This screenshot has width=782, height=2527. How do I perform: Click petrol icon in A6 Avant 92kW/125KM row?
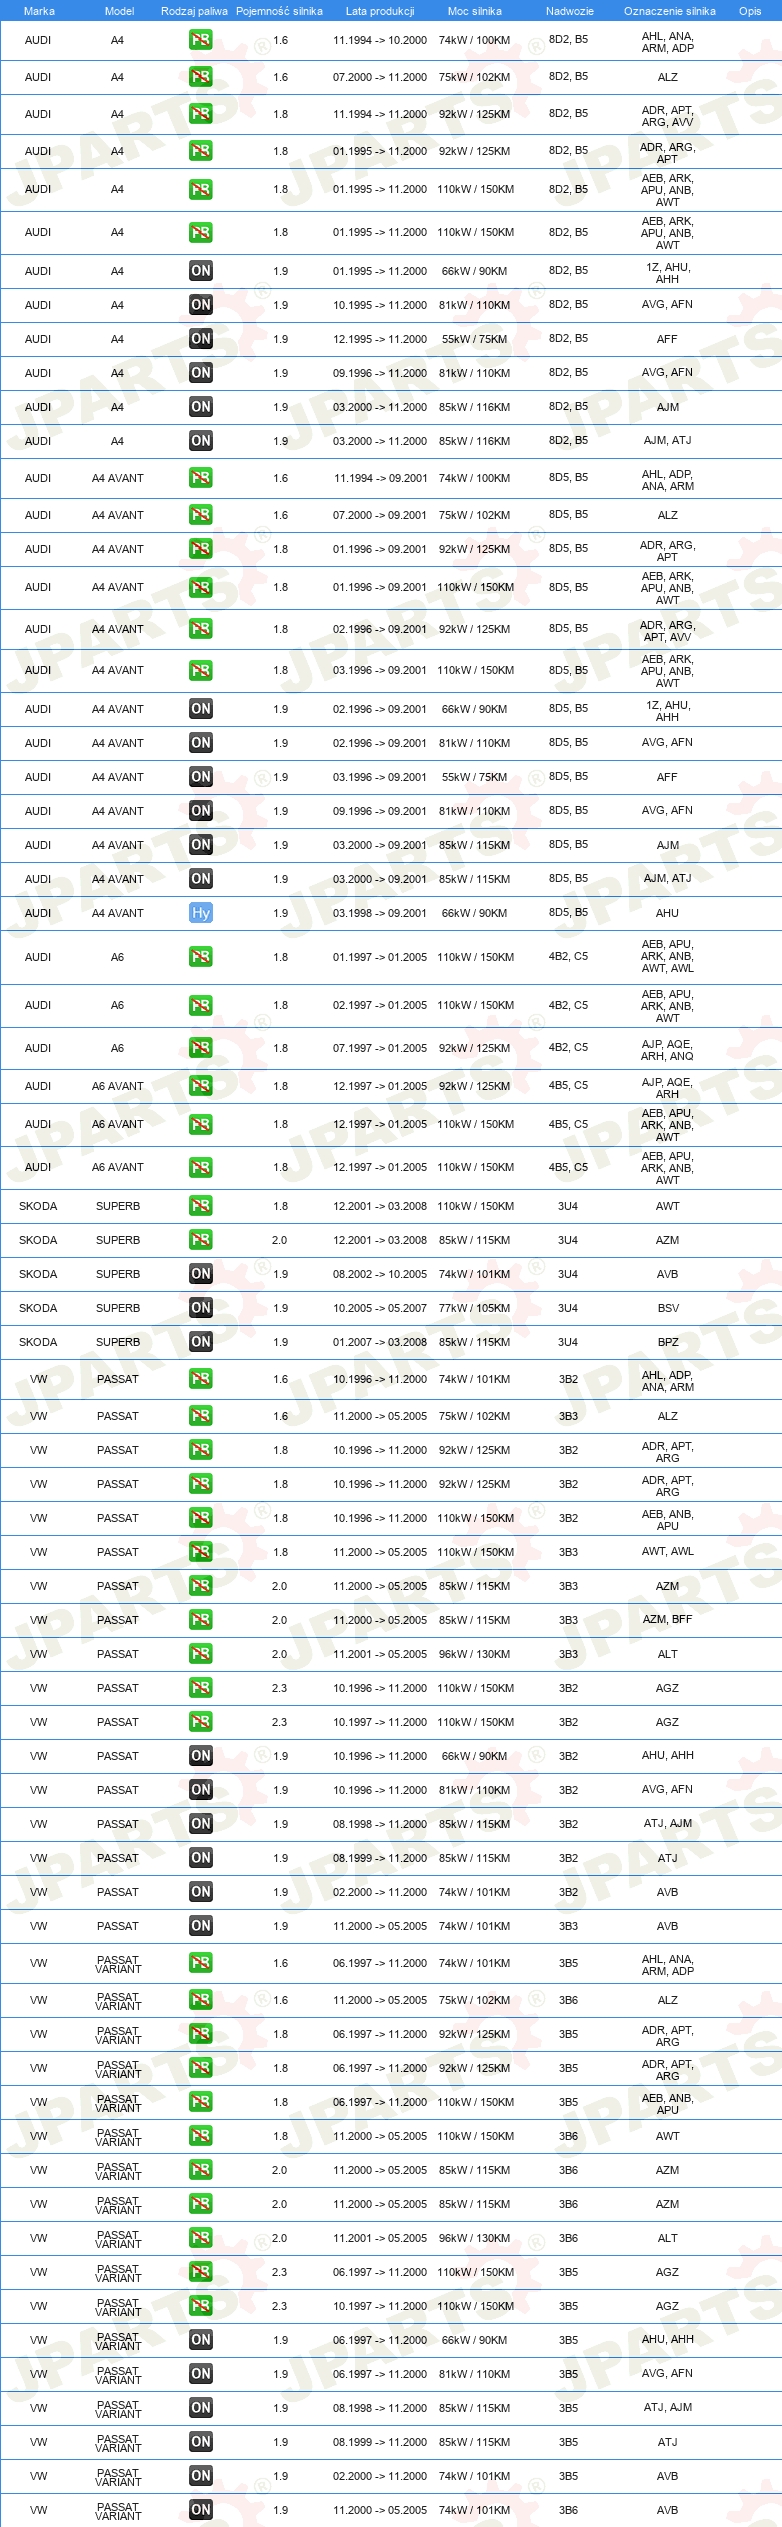201,1086
